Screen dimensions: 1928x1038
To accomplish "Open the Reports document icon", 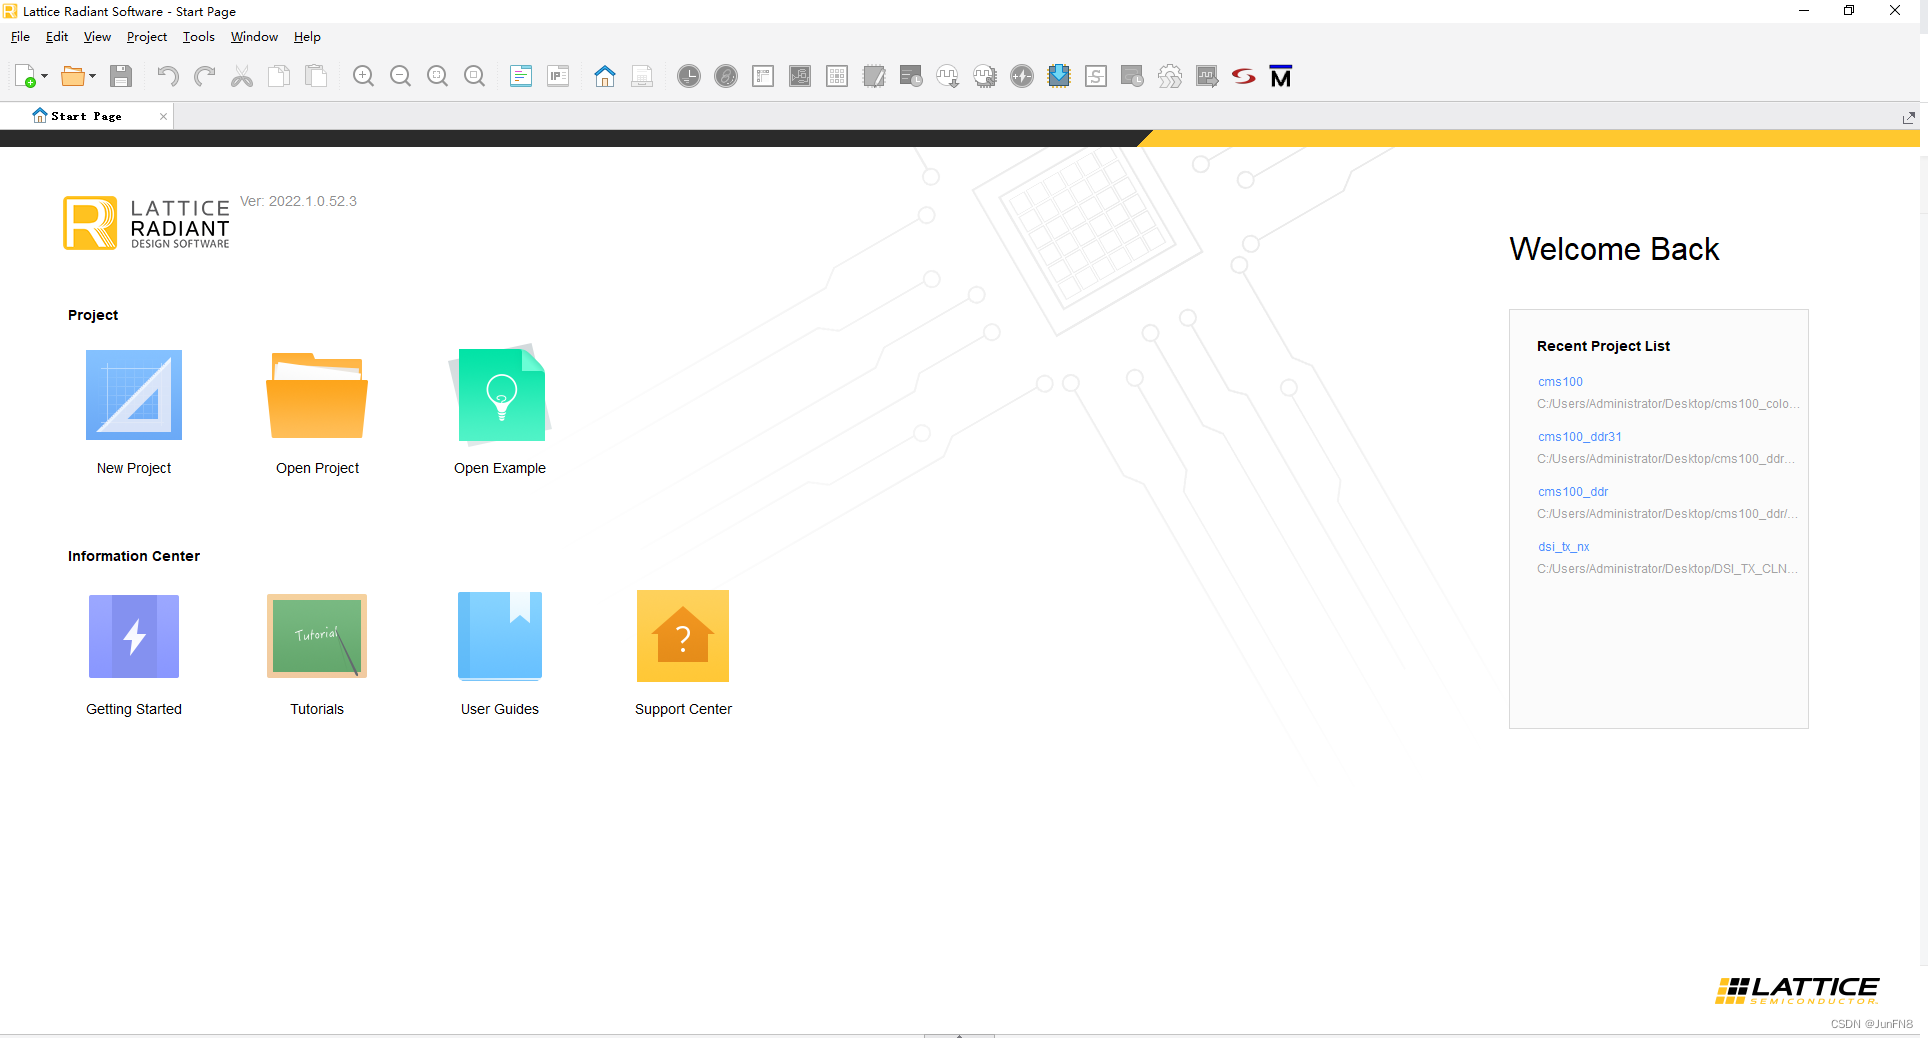I will point(521,76).
